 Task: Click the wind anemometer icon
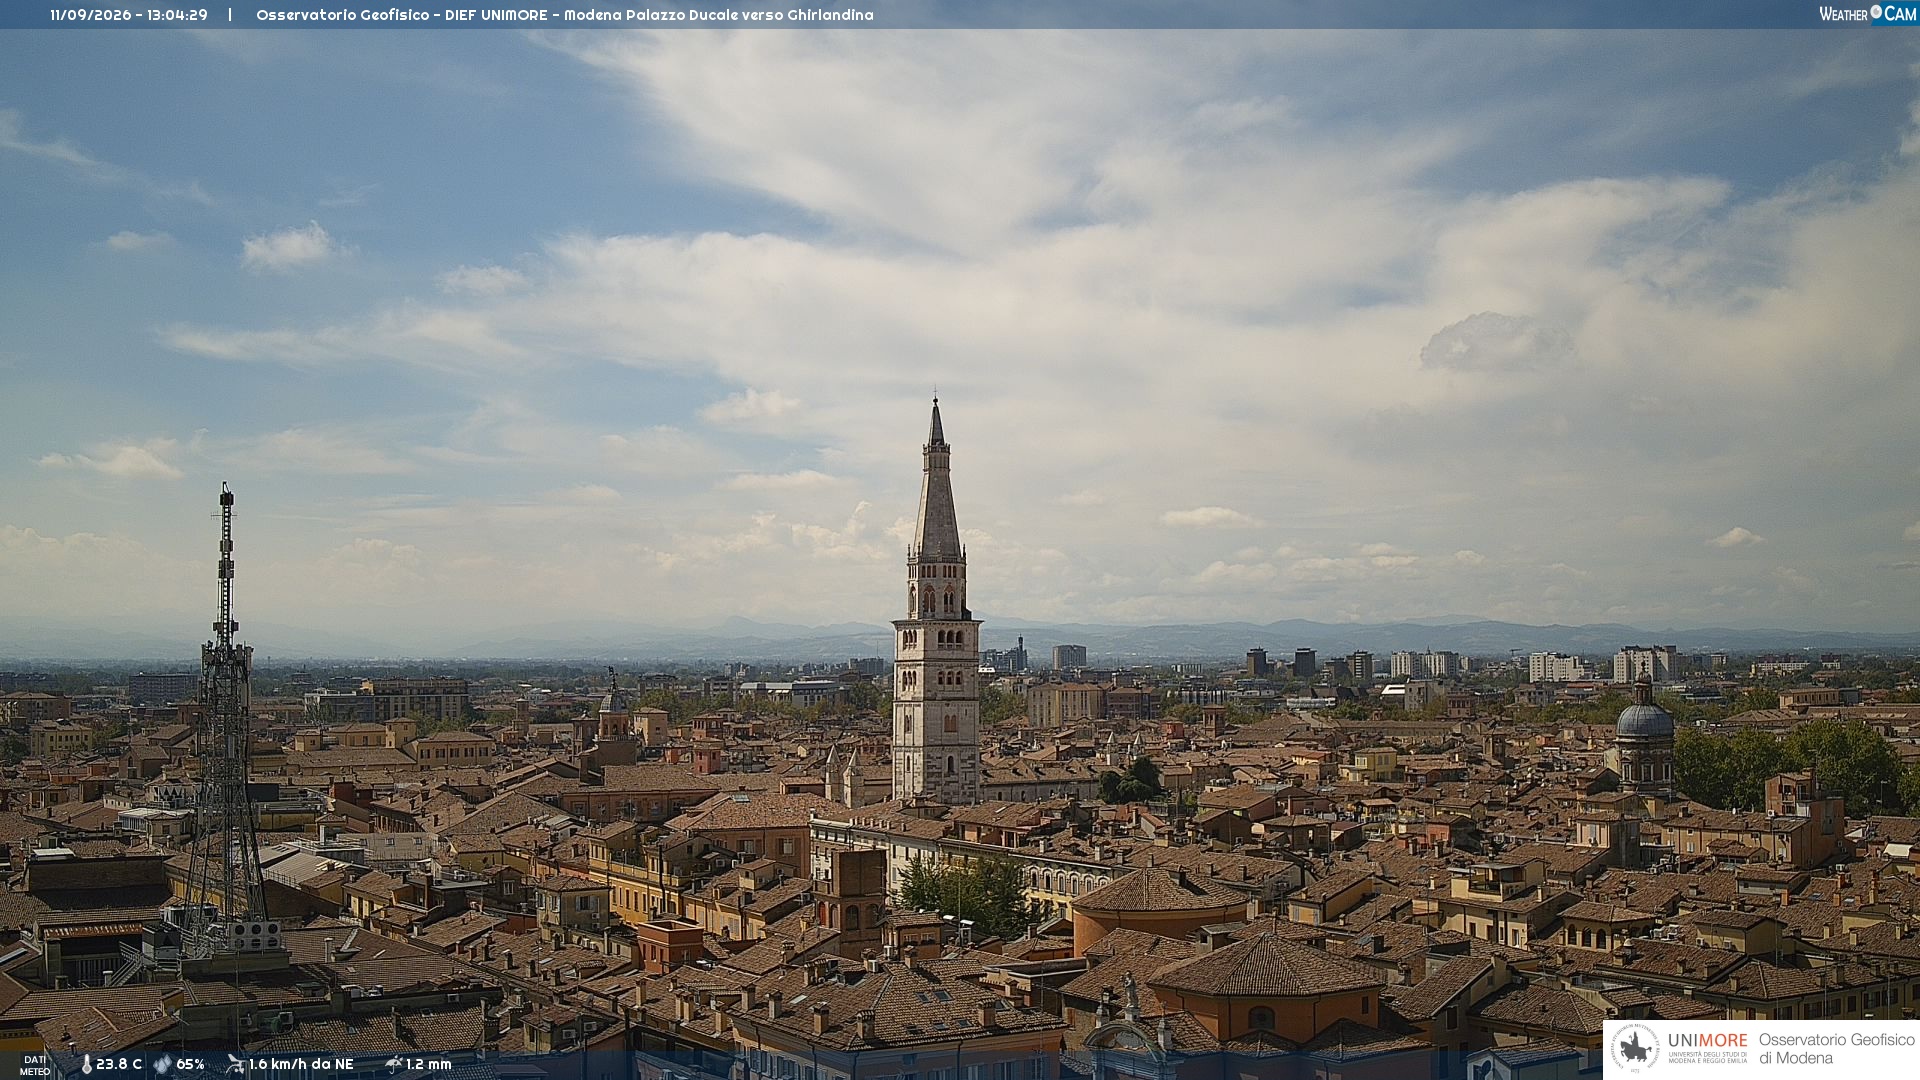pos(235,1064)
